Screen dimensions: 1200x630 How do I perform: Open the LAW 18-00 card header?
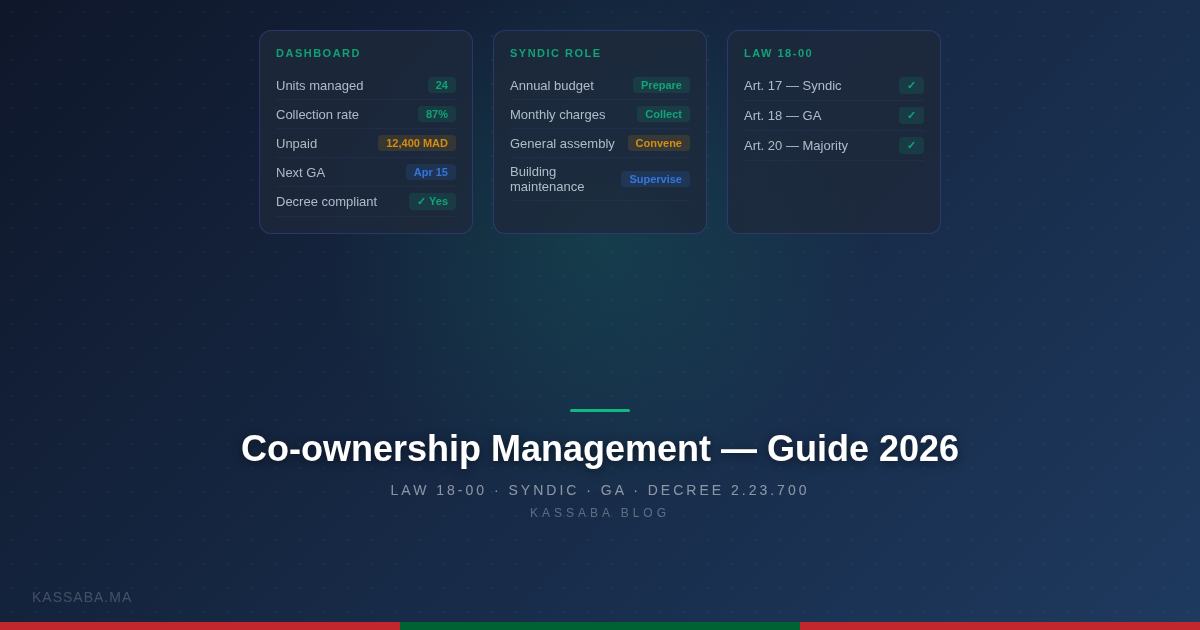[778, 53]
